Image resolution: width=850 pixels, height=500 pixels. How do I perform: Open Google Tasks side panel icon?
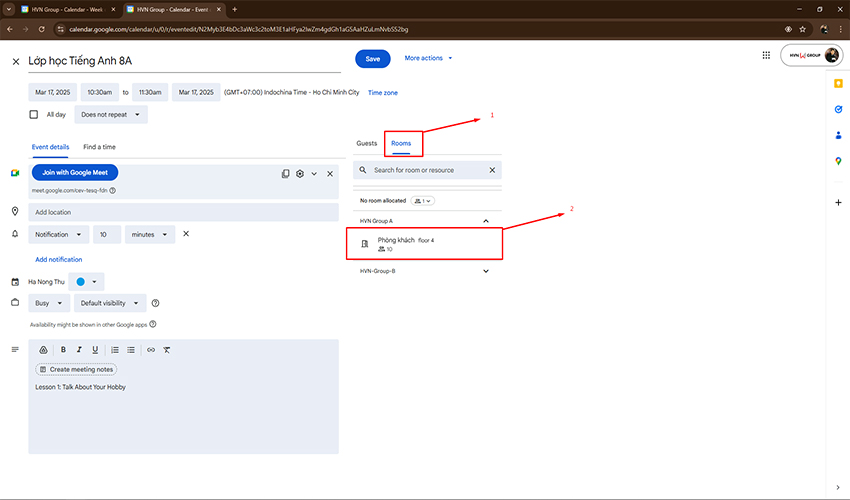(838, 109)
